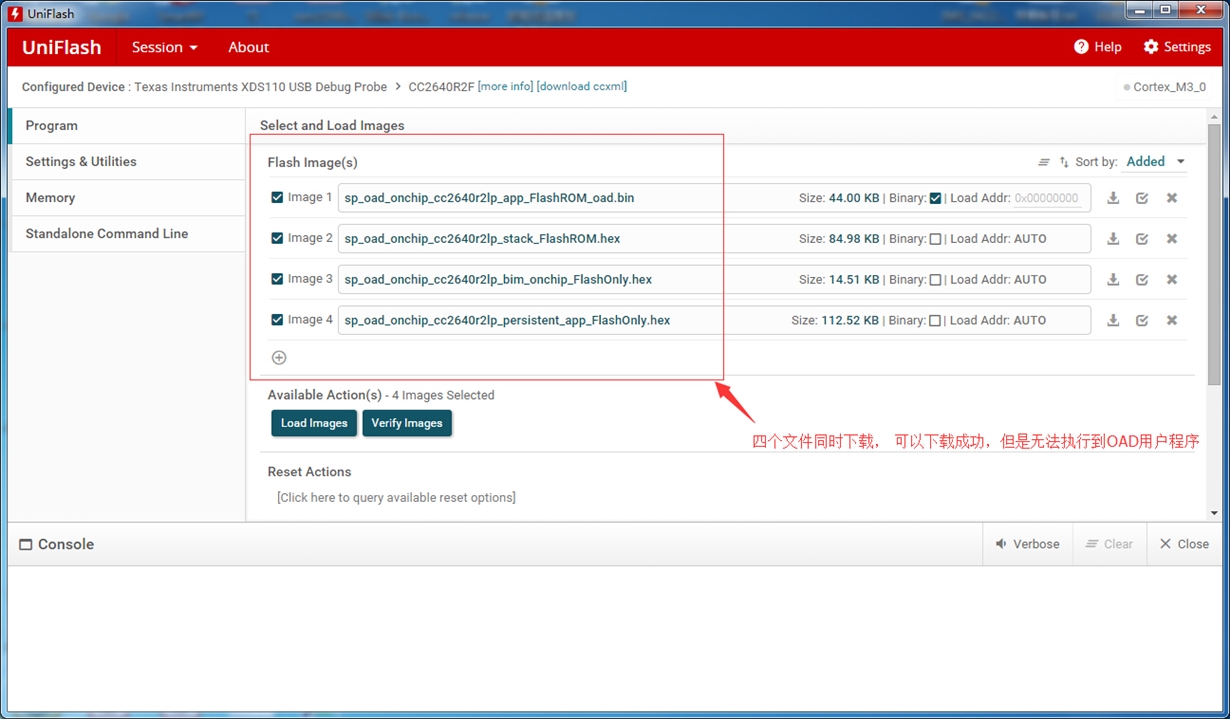Open Settings gear in header
Viewport: 1230px width, 719px height.
[x=1151, y=47]
